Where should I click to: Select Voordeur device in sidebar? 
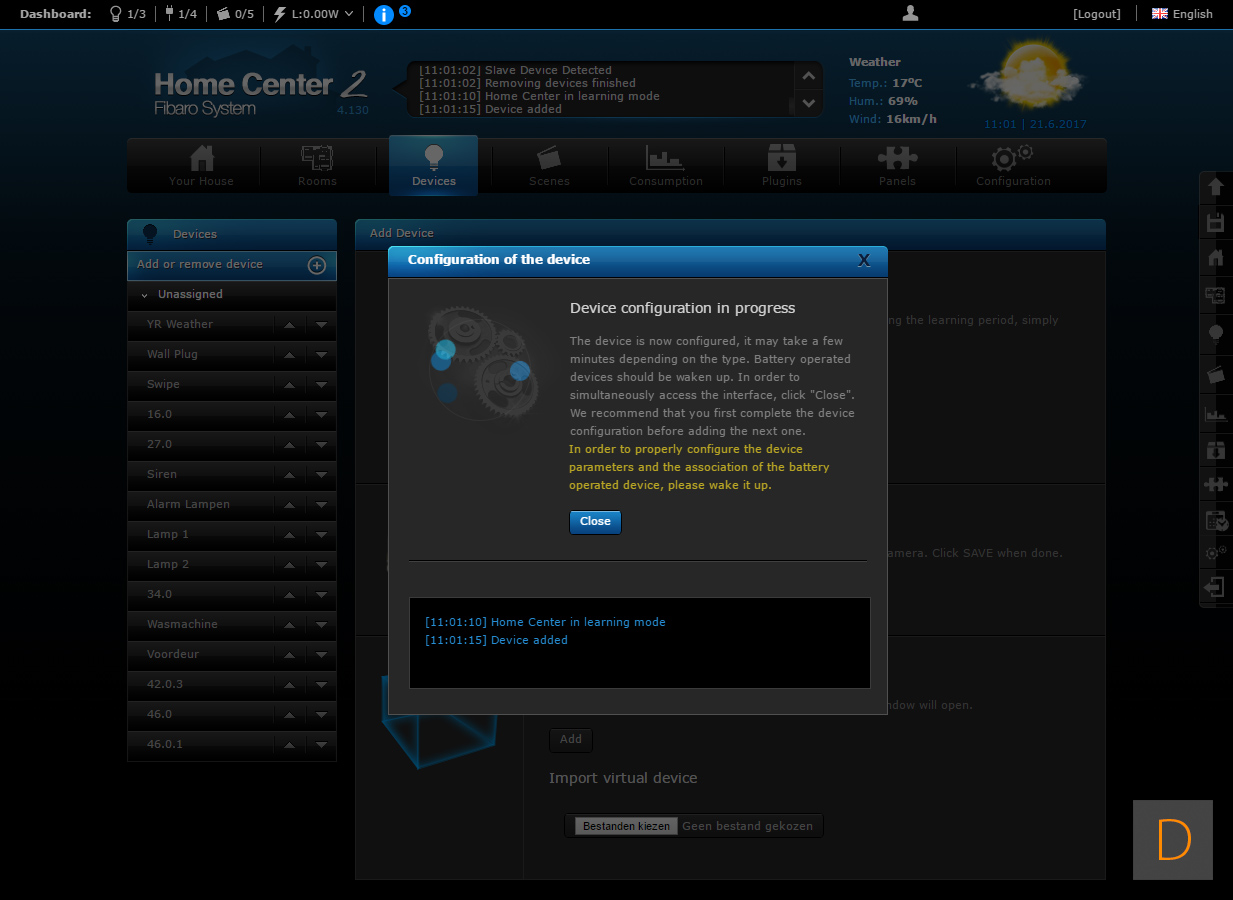[173, 654]
